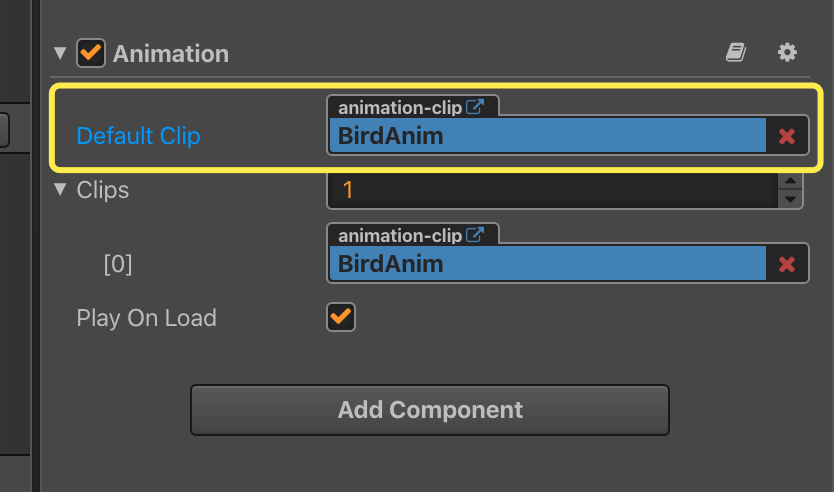
Task: Click the [0] clip index label
Action: (118, 264)
